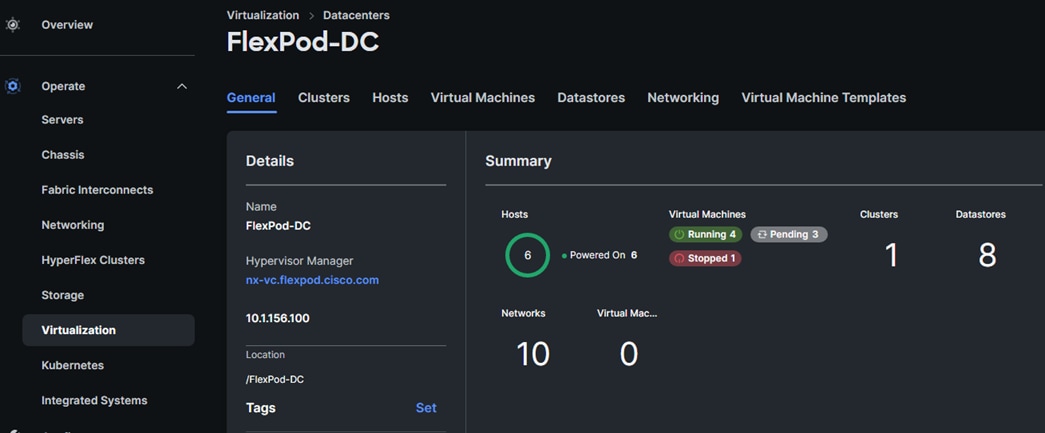Image resolution: width=1045 pixels, height=433 pixels.
Task: Click the /FlexPod-DC location value
Action: click(275, 379)
